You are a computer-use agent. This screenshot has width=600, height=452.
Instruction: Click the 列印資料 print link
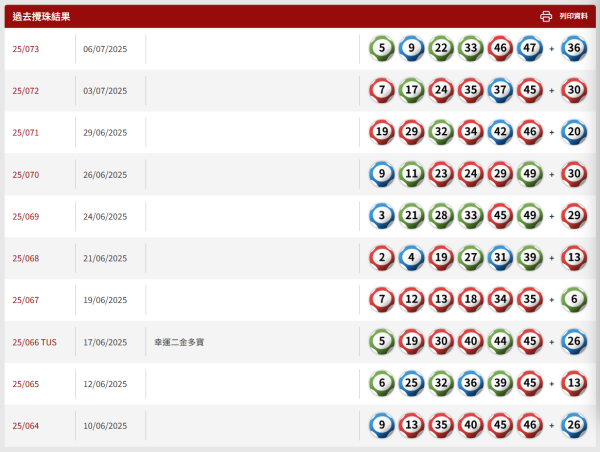point(573,16)
